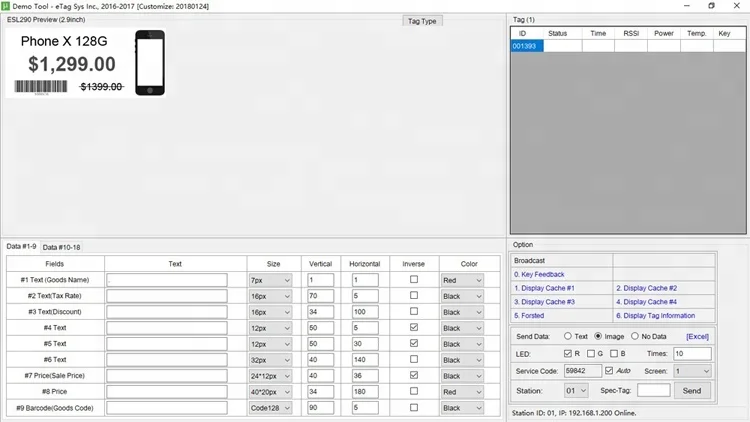Open the Screen number dropdown
Image resolution: width=750 pixels, height=422 pixels.
[693, 371]
